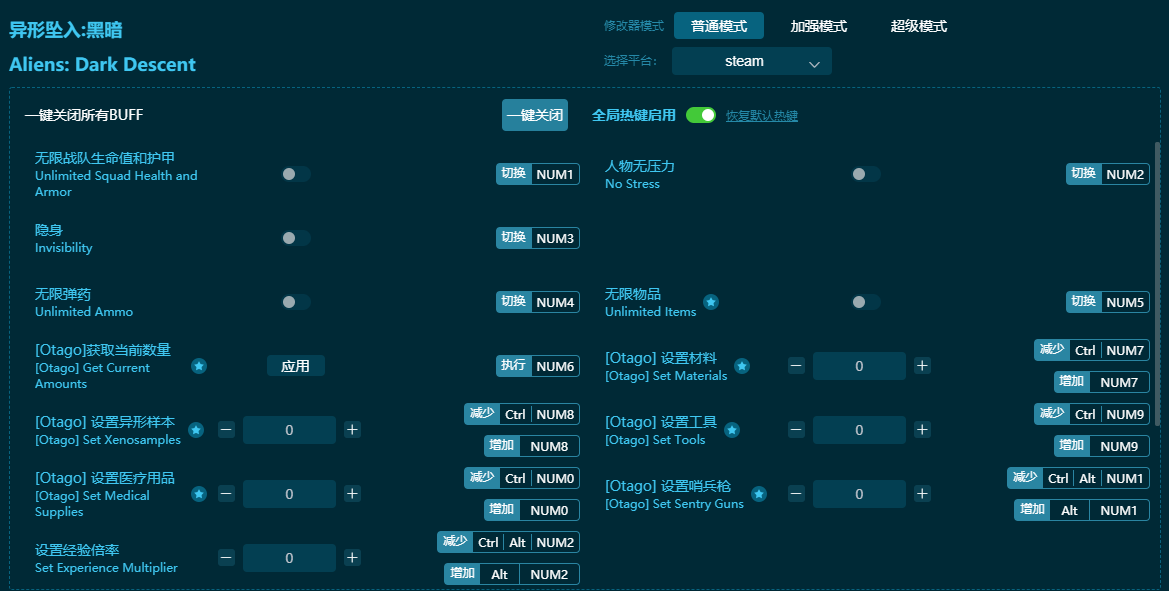This screenshot has width=1169, height=591.
Task: Switch to 超级模式 mode tab
Action: point(918,26)
